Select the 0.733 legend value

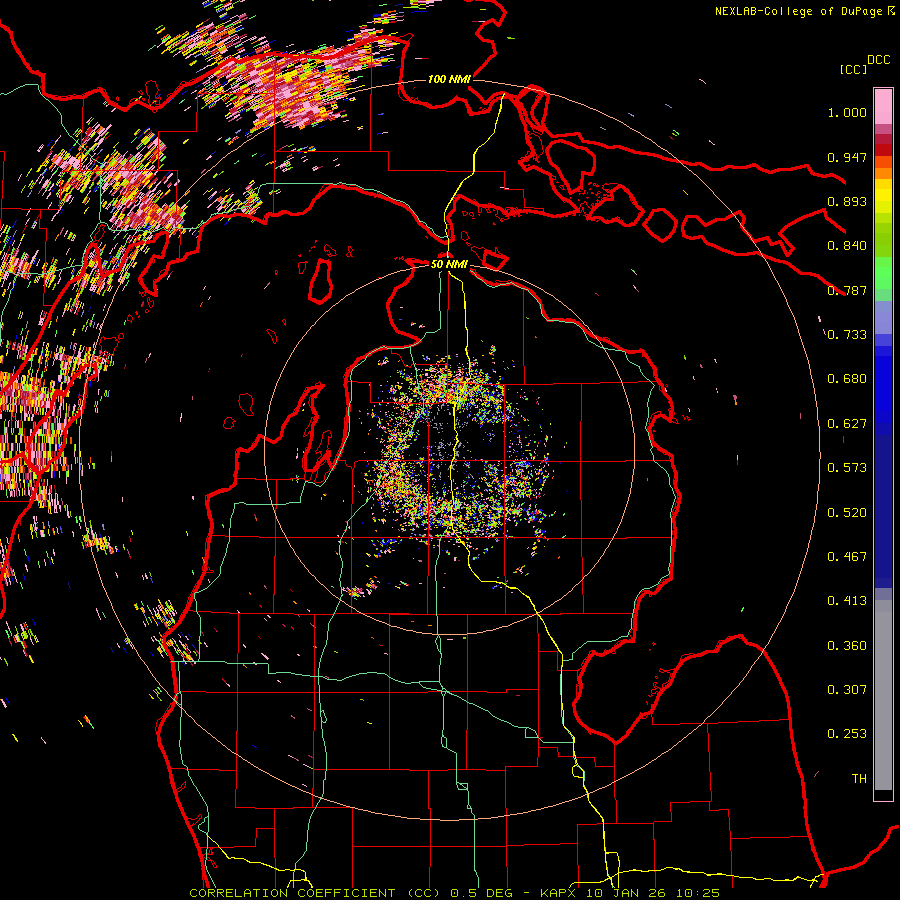pyautogui.click(x=847, y=335)
